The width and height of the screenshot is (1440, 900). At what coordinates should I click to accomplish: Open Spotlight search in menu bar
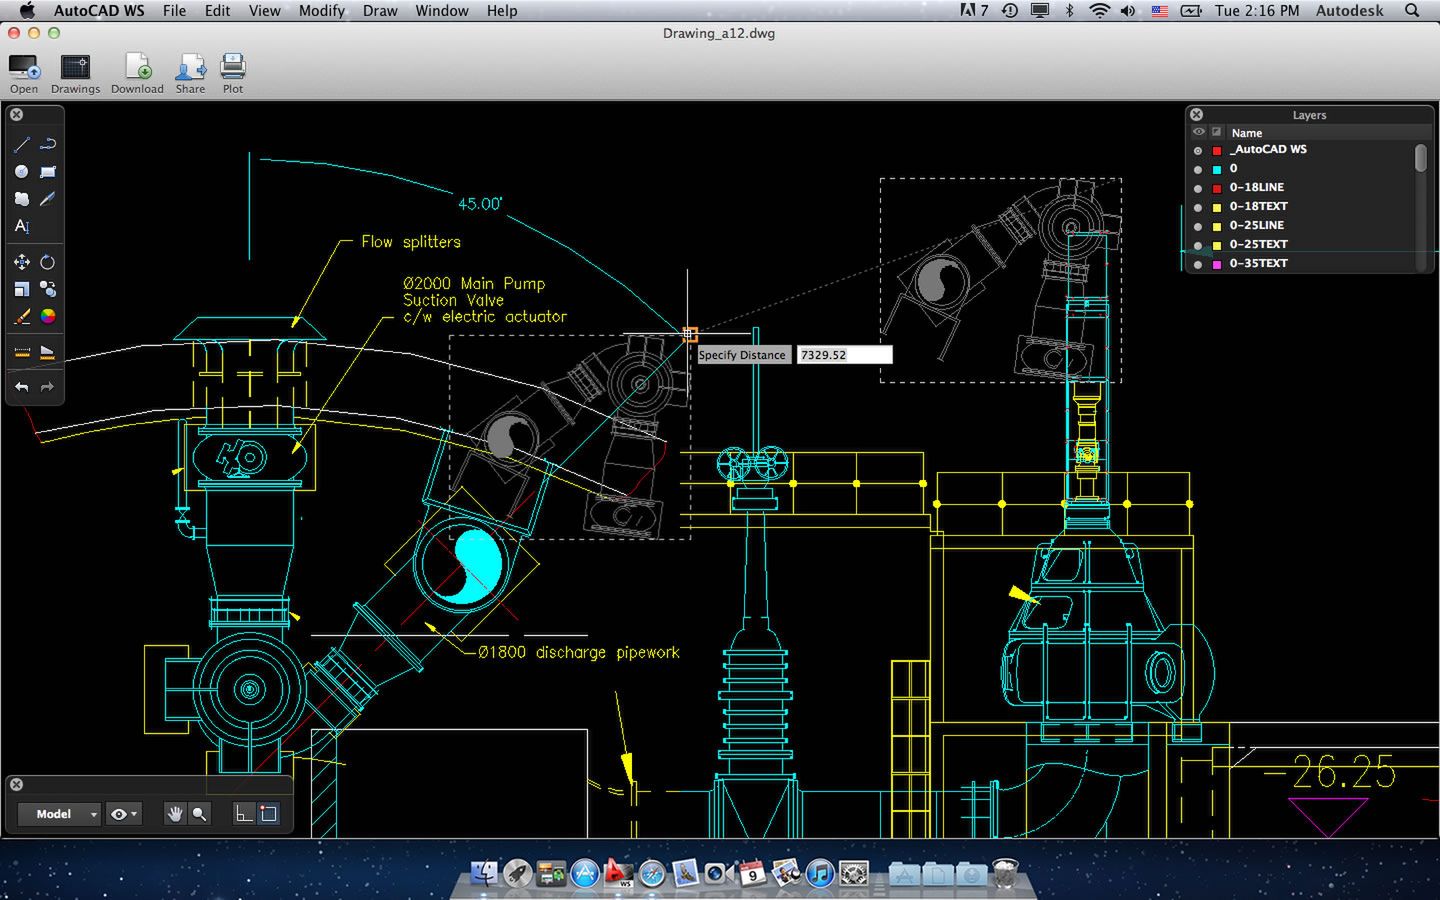tap(1412, 11)
